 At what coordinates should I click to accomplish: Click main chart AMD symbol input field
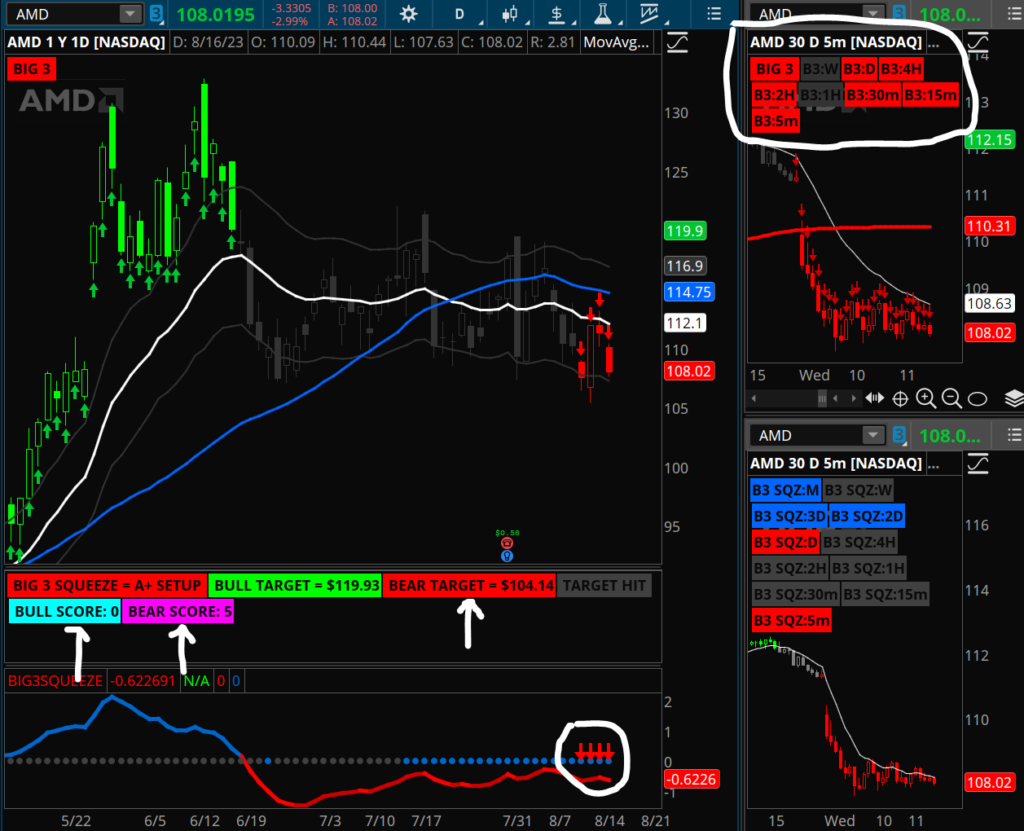64,14
